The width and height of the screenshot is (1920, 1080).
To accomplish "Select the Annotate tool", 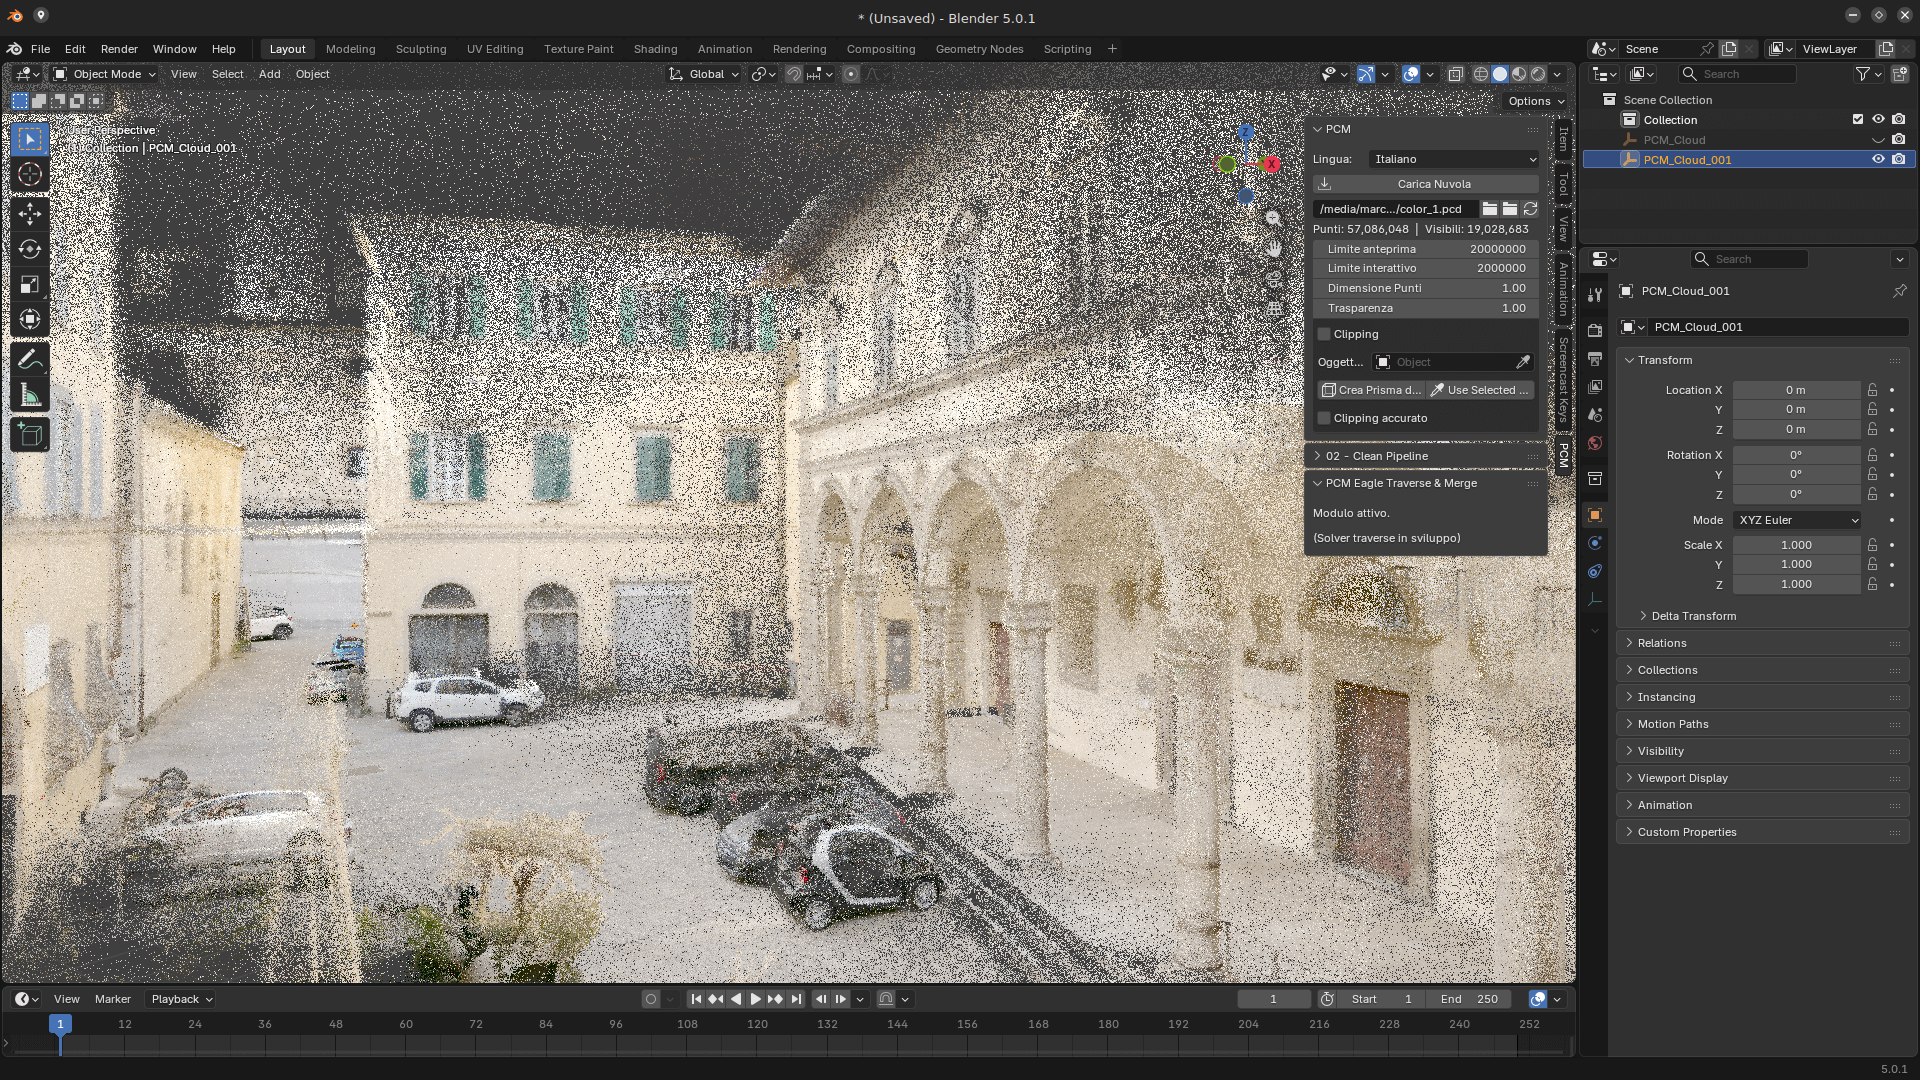I will click(30, 359).
